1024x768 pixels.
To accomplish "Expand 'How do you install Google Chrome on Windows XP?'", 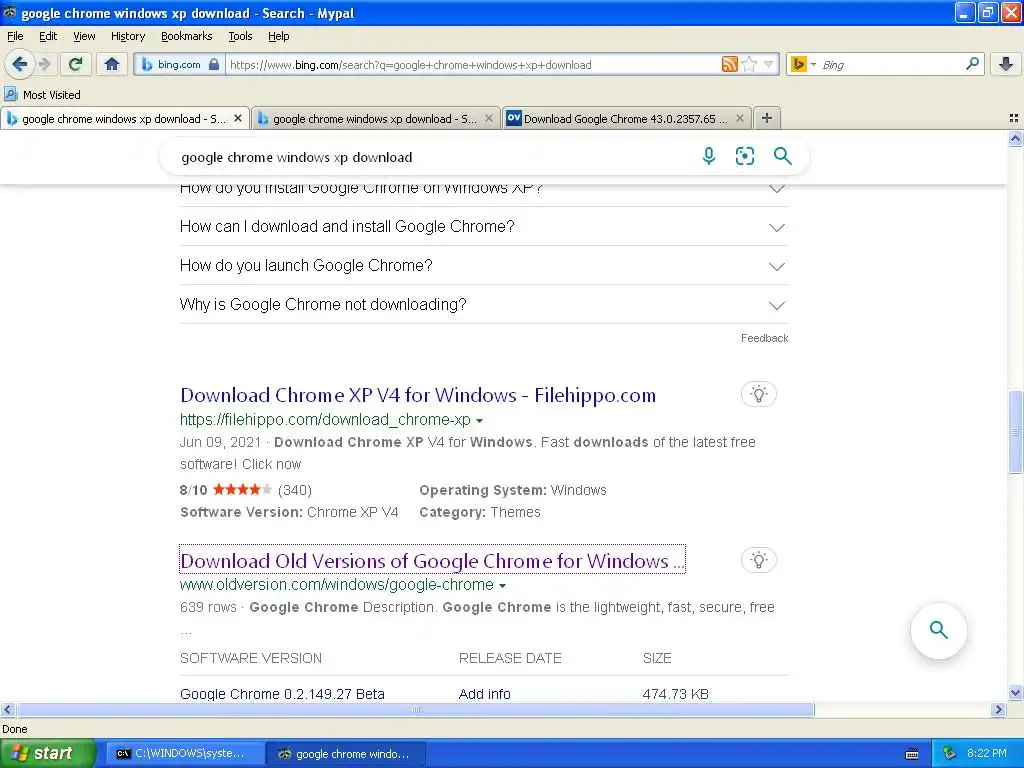I will (x=484, y=193).
